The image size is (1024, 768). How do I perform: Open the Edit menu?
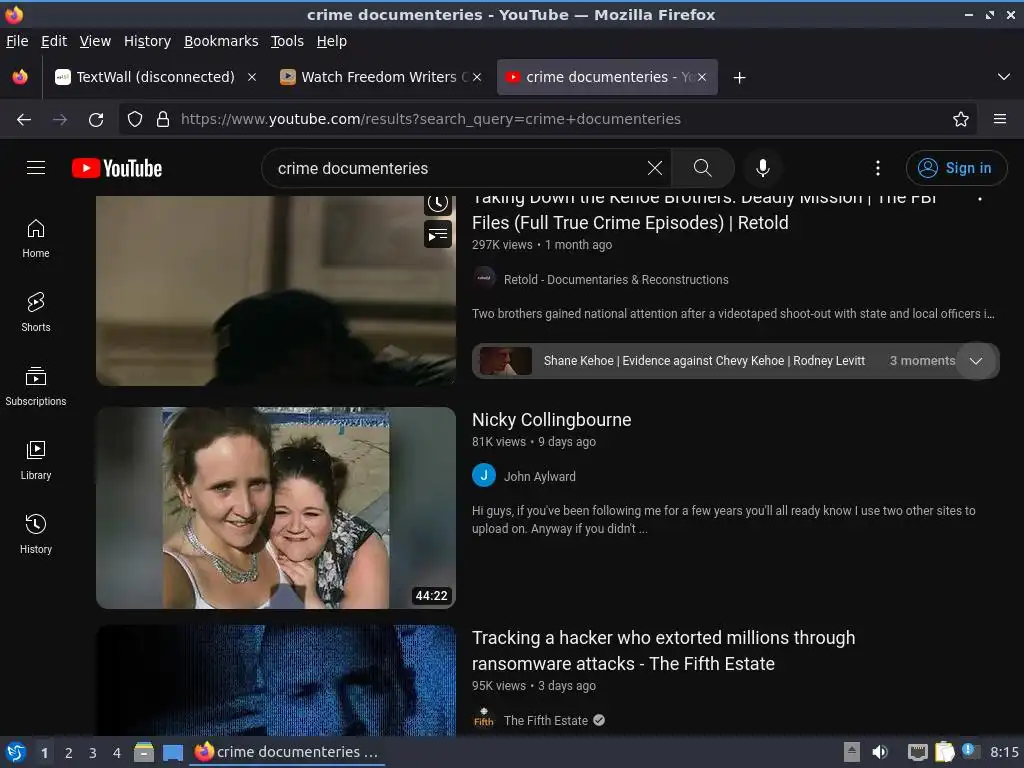point(54,41)
